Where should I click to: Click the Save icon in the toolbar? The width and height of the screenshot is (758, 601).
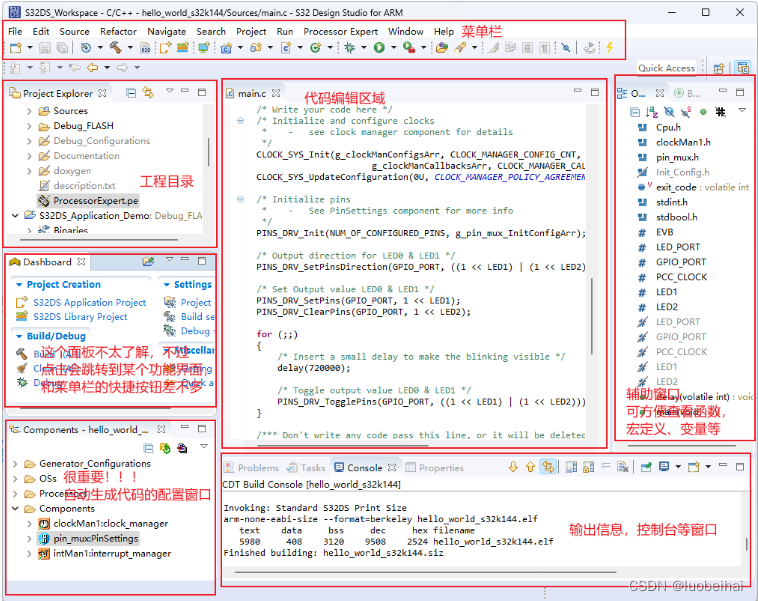point(44,47)
